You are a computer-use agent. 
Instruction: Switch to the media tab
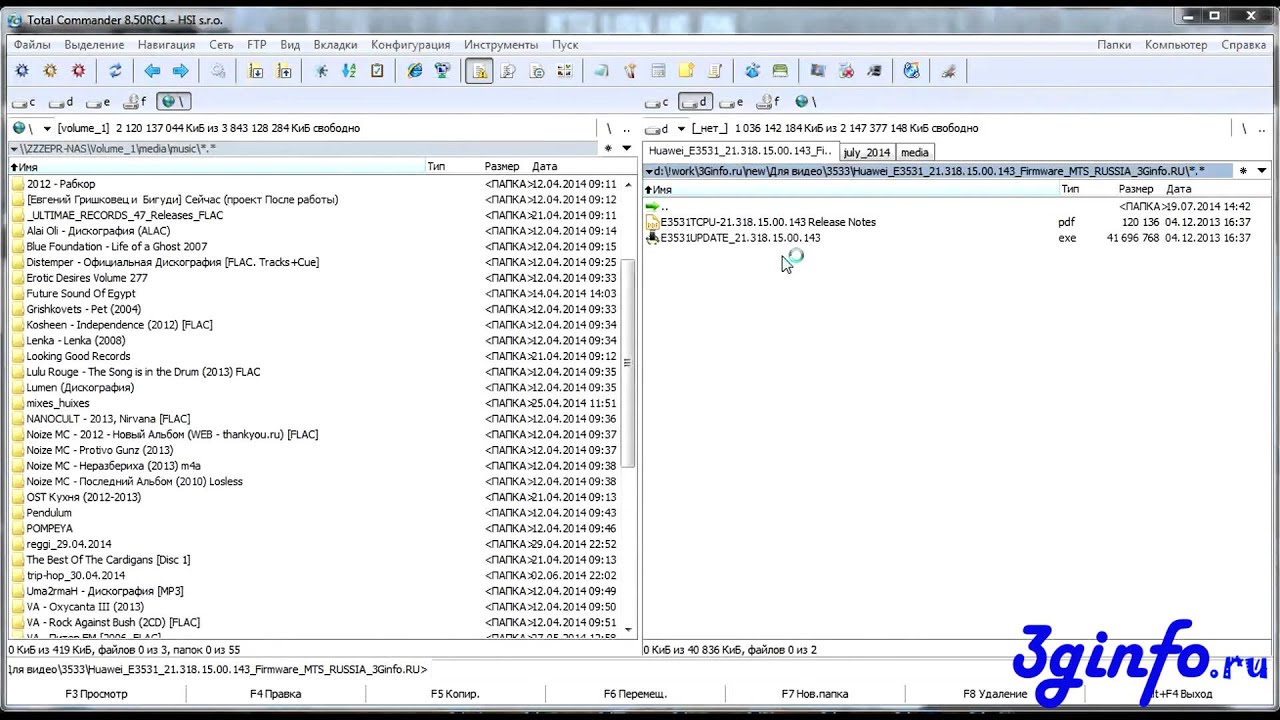(914, 152)
